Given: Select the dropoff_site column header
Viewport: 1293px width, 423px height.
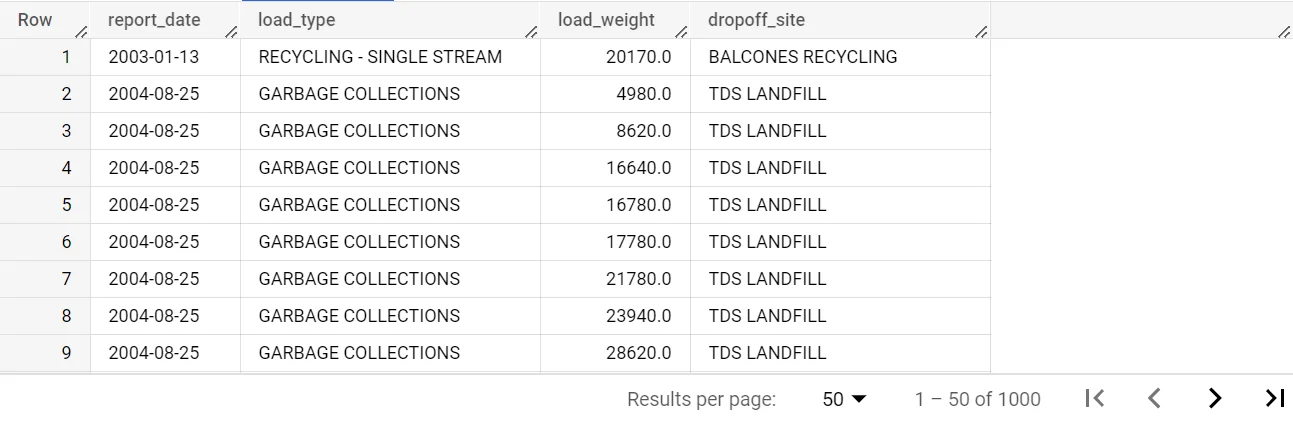Looking at the screenshot, I should coord(756,20).
